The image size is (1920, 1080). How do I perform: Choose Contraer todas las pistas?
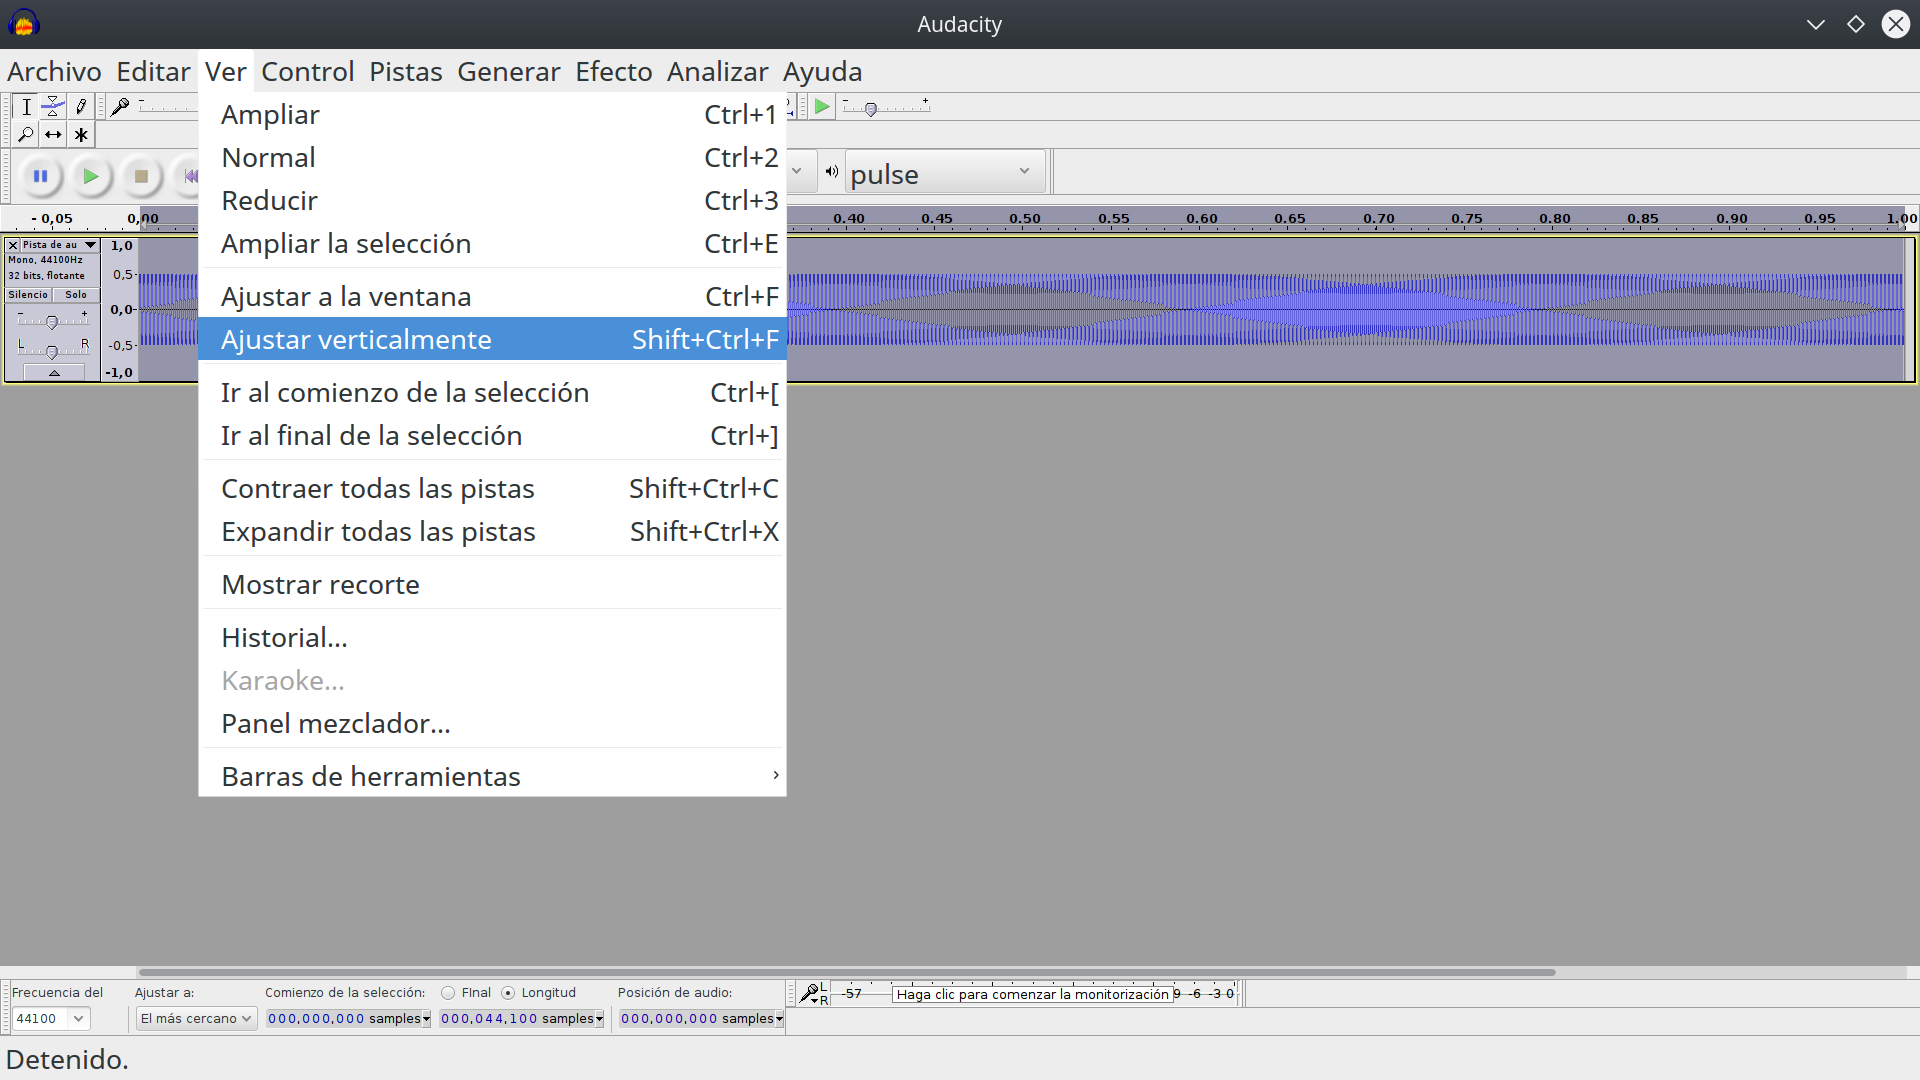point(492,489)
